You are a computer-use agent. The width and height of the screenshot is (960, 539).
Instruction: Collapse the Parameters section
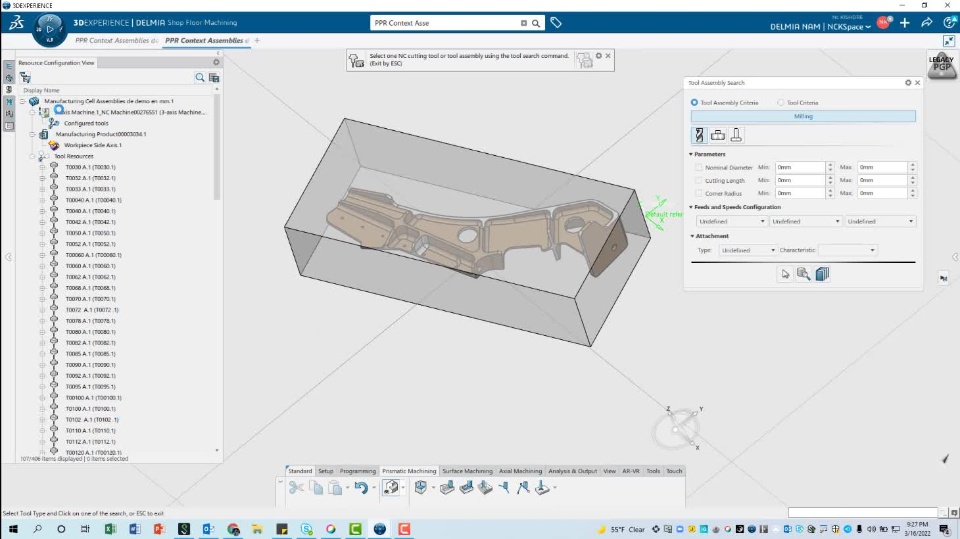tap(691, 154)
